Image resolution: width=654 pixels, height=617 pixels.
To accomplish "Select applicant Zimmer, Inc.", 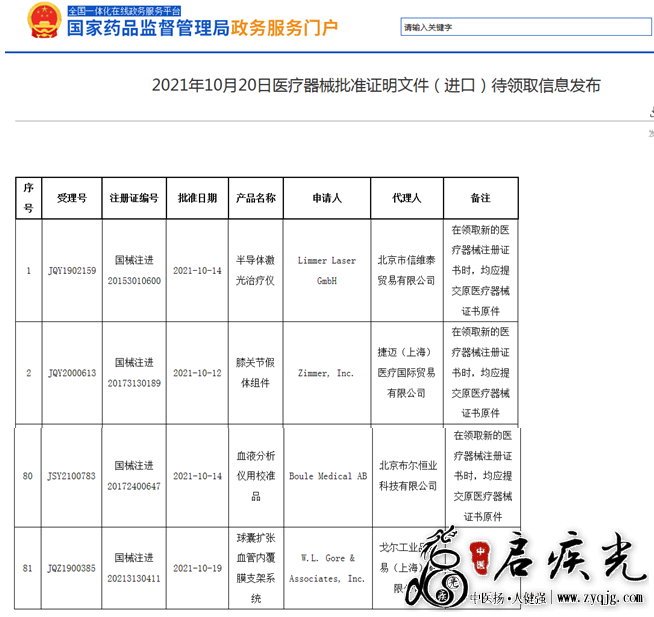I will click(326, 373).
